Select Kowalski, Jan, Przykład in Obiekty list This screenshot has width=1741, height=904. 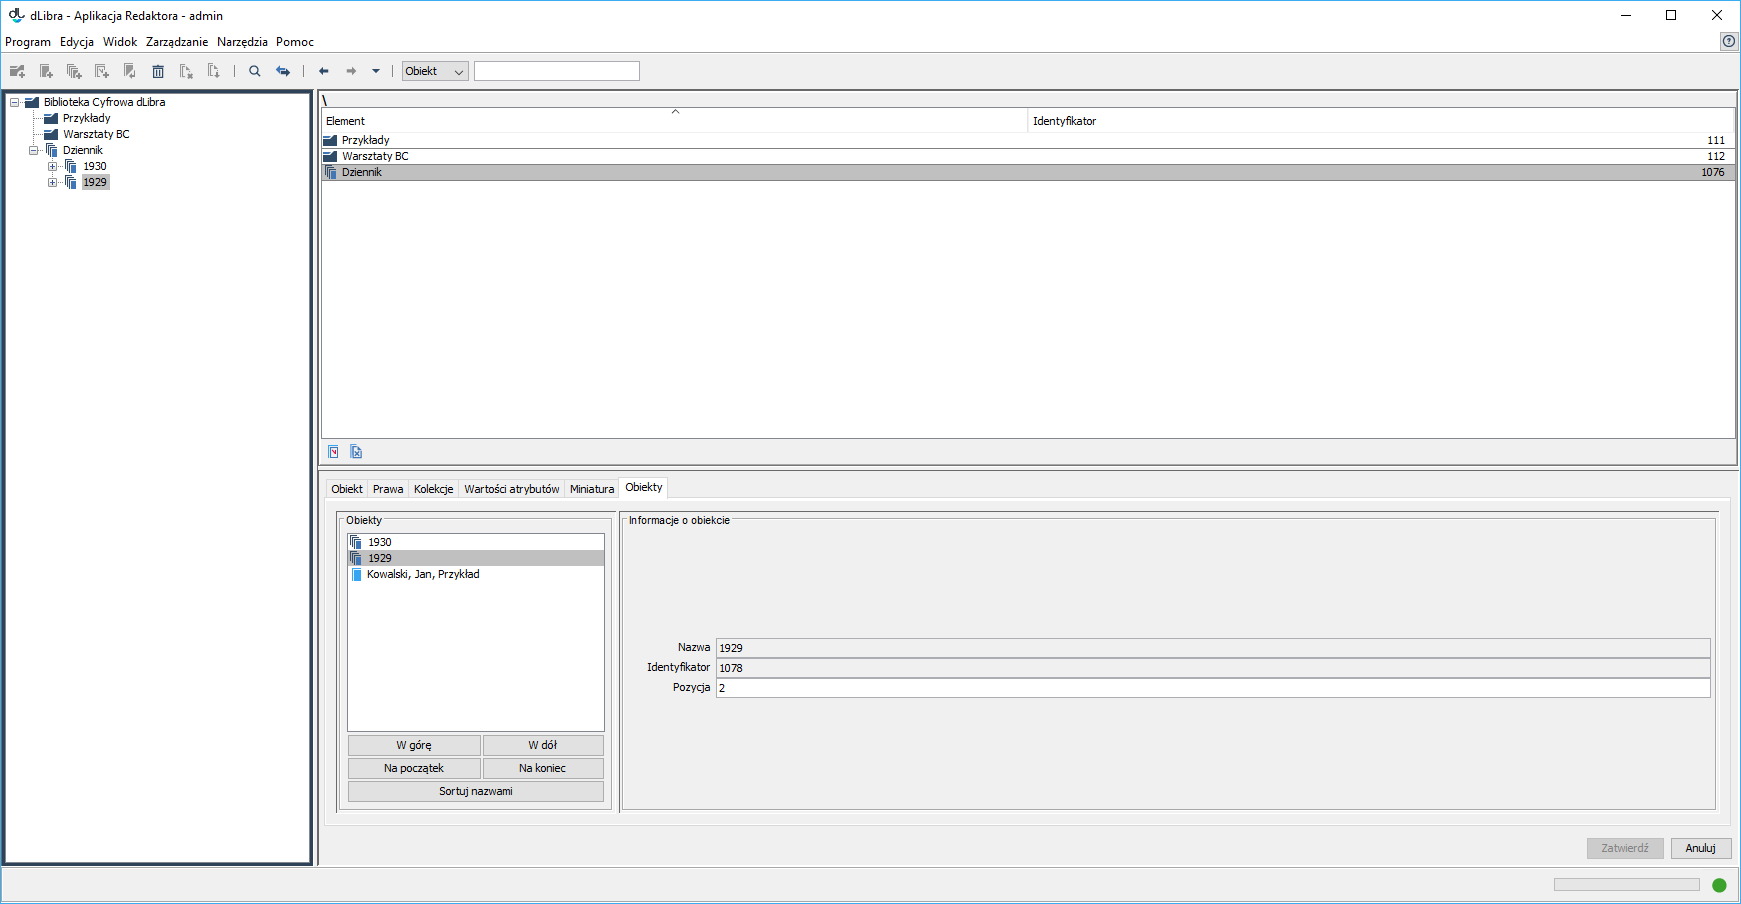[423, 574]
